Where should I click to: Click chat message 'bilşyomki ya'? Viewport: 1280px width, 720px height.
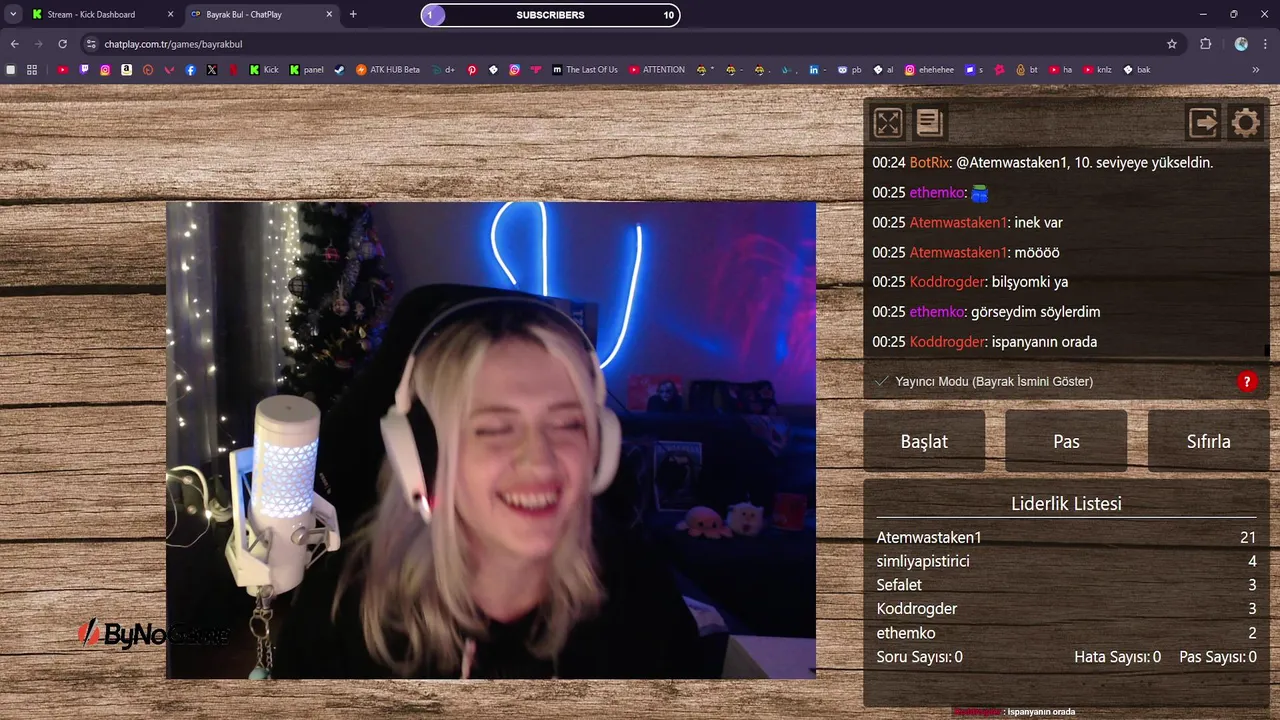[970, 282]
